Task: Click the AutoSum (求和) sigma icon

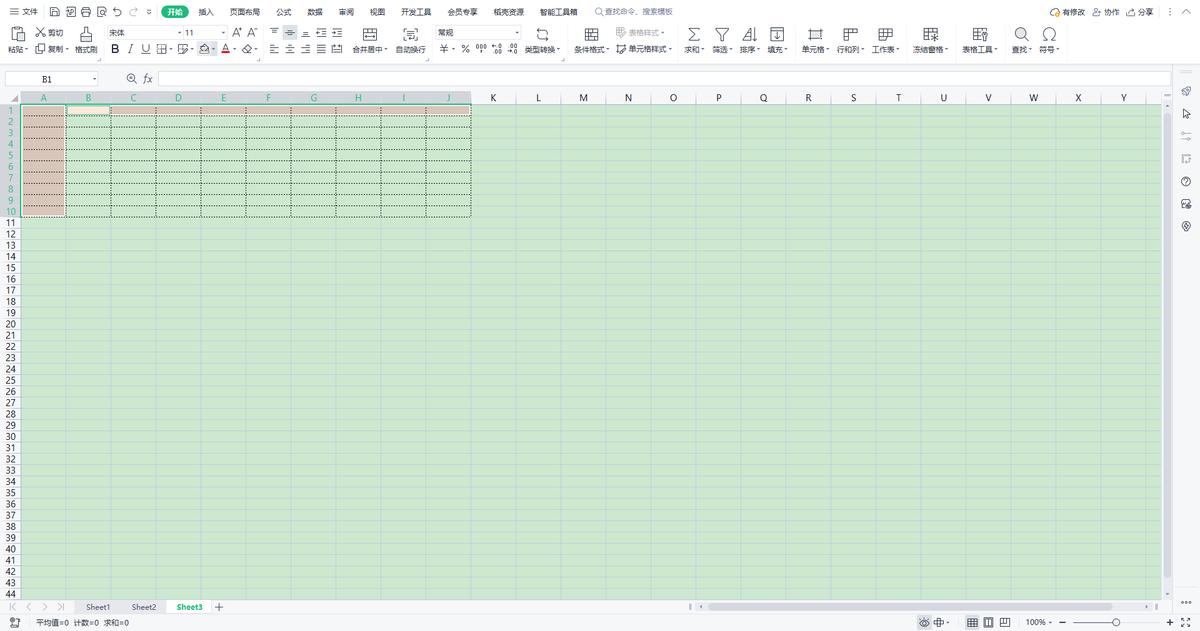Action: 694,34
